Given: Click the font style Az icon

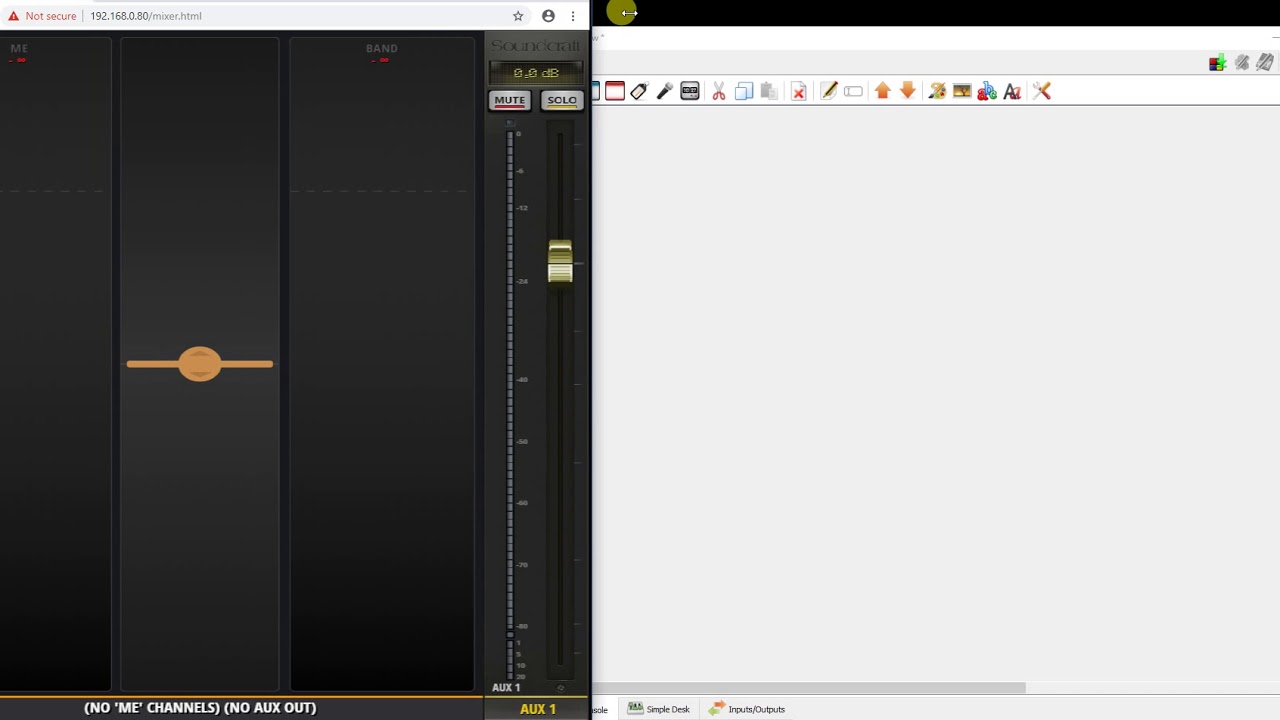Looking at the screenshot, I should coord(1012,91).
